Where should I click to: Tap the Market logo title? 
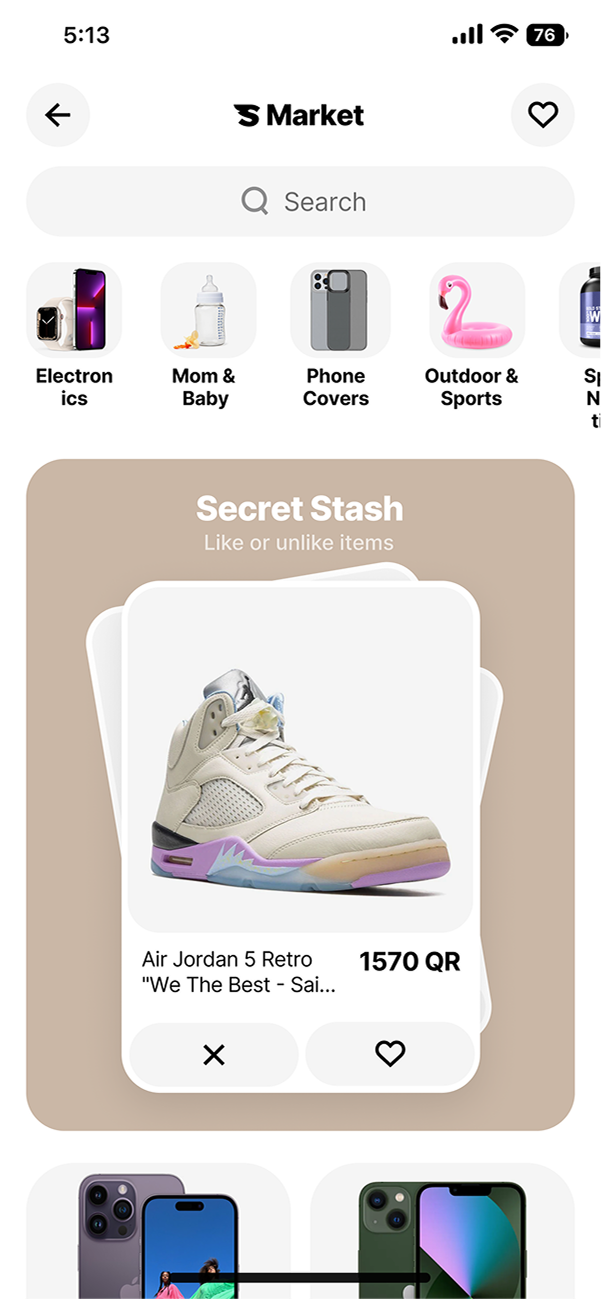click(x=299, y=115)
